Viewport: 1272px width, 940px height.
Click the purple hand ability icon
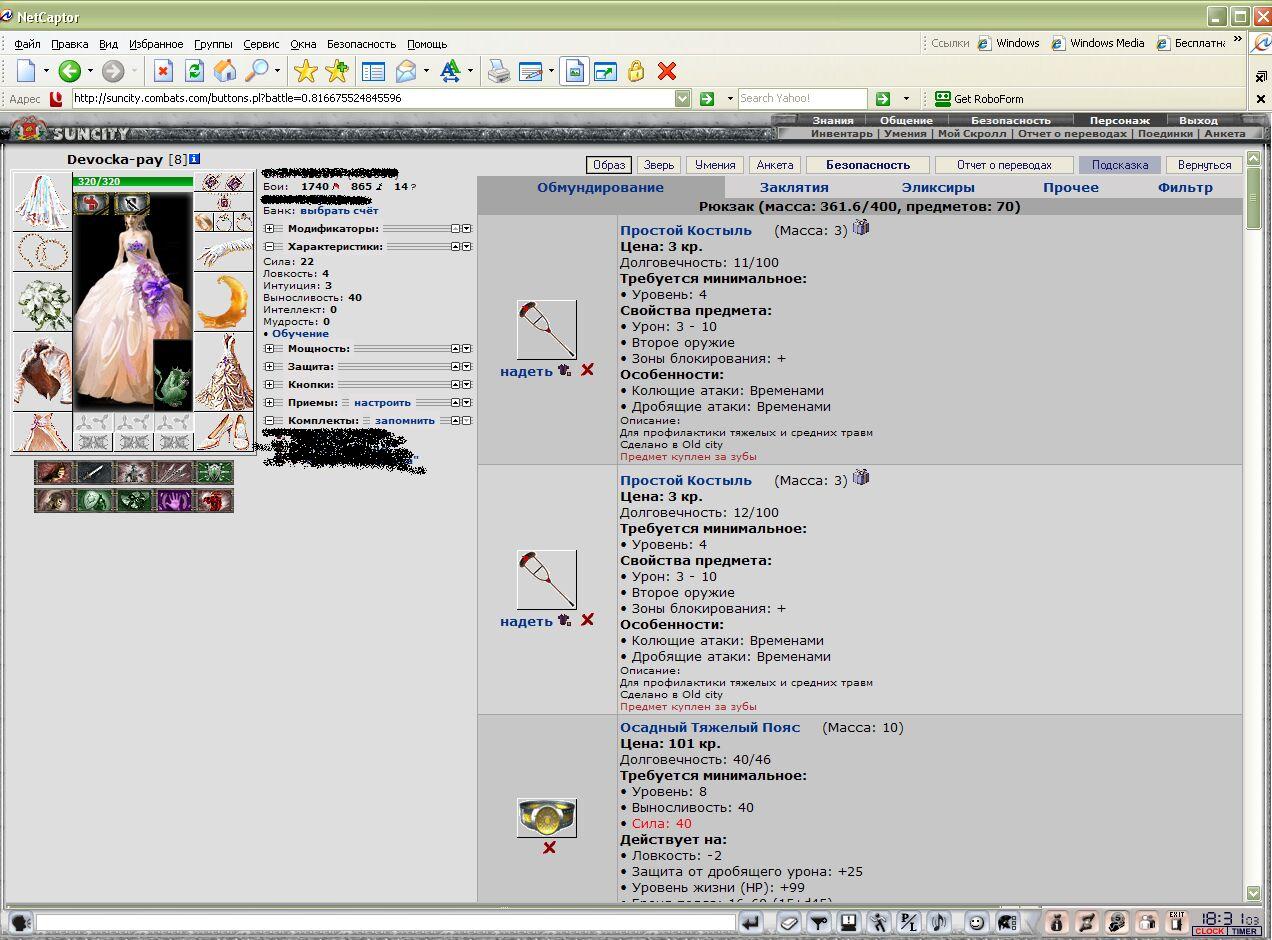pos(174,499)
